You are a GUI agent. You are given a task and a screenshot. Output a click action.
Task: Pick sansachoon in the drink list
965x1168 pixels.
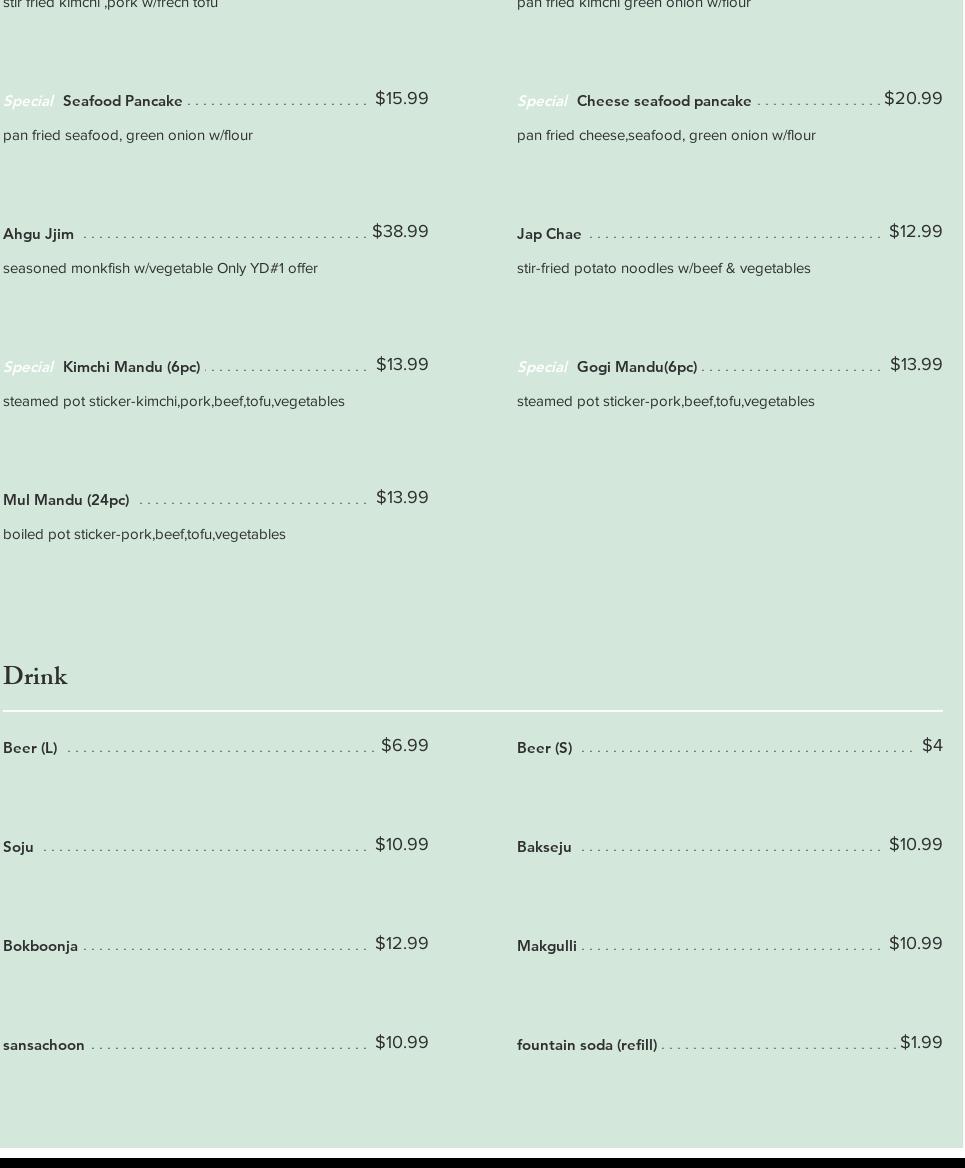[44, 1045]
